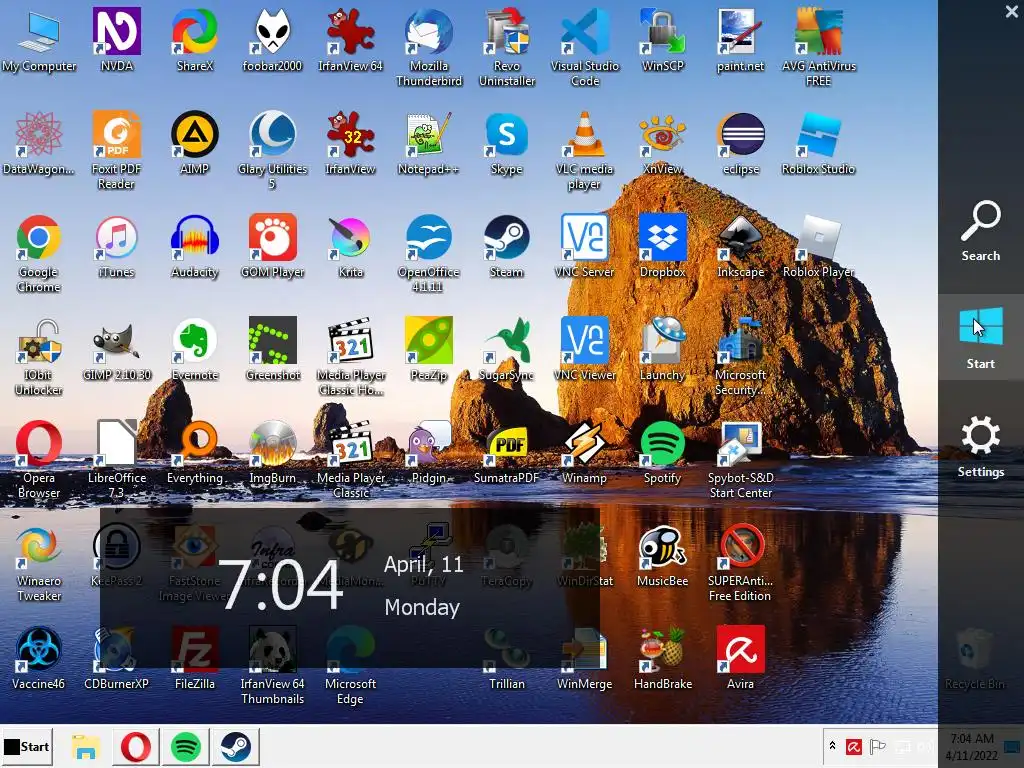Open Spybot-S&D Start Center icon
The width and height of the screenshot is (1024, 768).
pyautogui.click(x=741, y=460)
